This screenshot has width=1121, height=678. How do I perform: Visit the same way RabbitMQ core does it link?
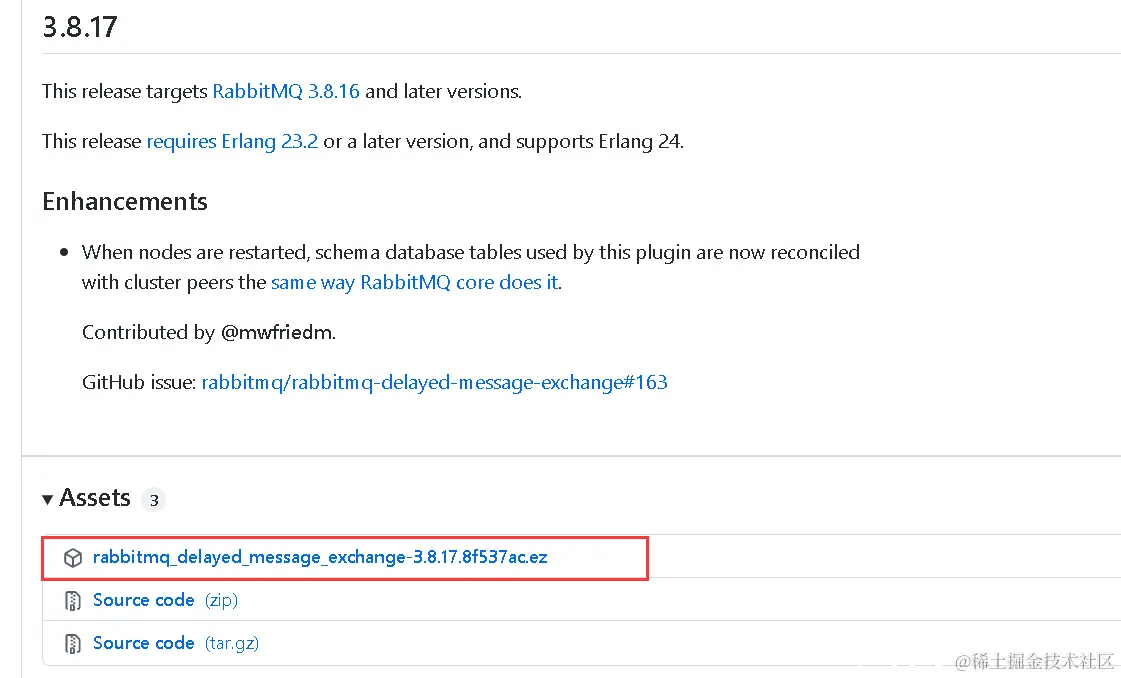click(415, 282)
